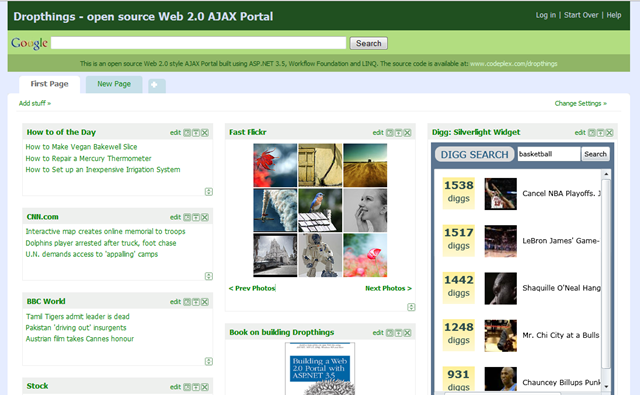
Task: Expand the Add stuff panel
Action: (35, 103)
